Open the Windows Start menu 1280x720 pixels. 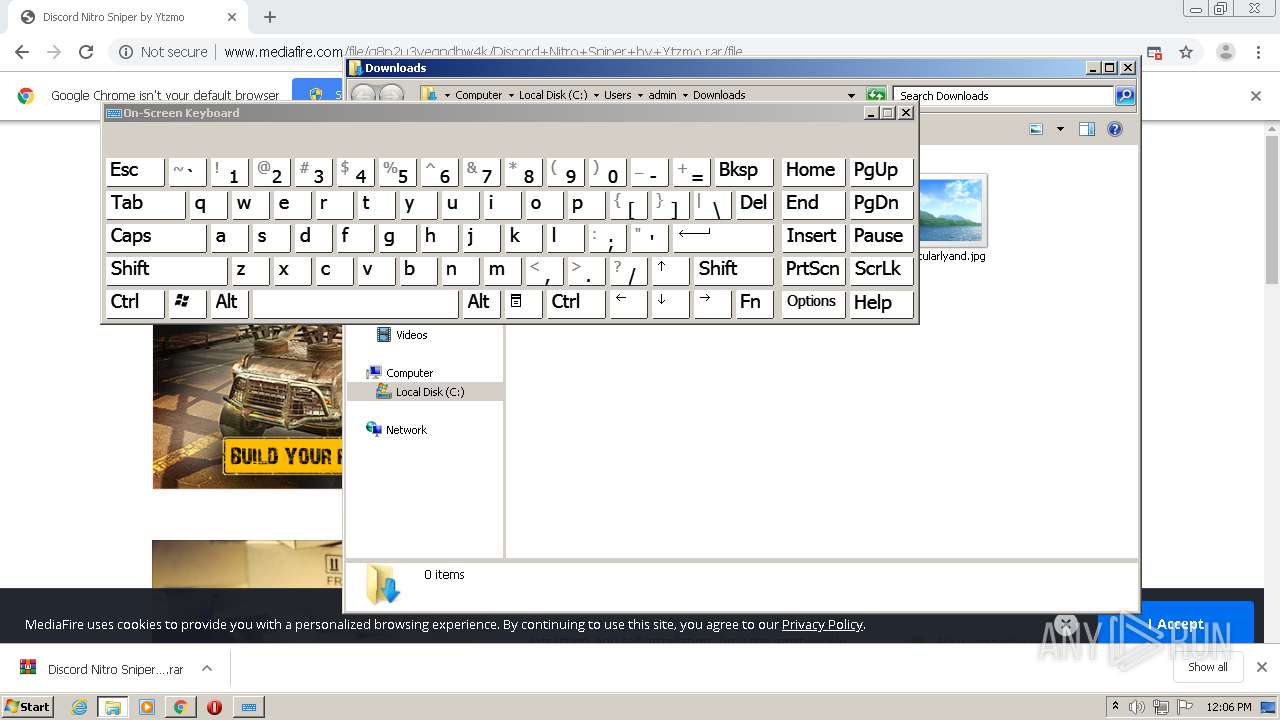click(28, 706)
